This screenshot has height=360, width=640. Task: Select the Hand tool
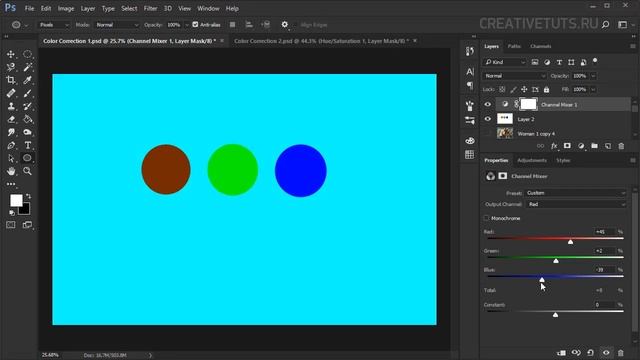click(11, 171)
